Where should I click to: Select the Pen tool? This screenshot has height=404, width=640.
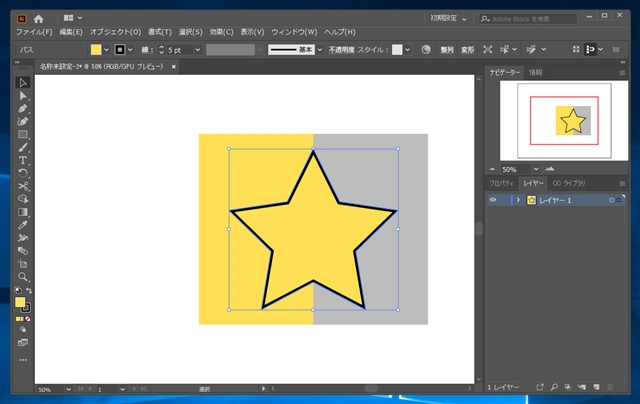coord(23,109)
